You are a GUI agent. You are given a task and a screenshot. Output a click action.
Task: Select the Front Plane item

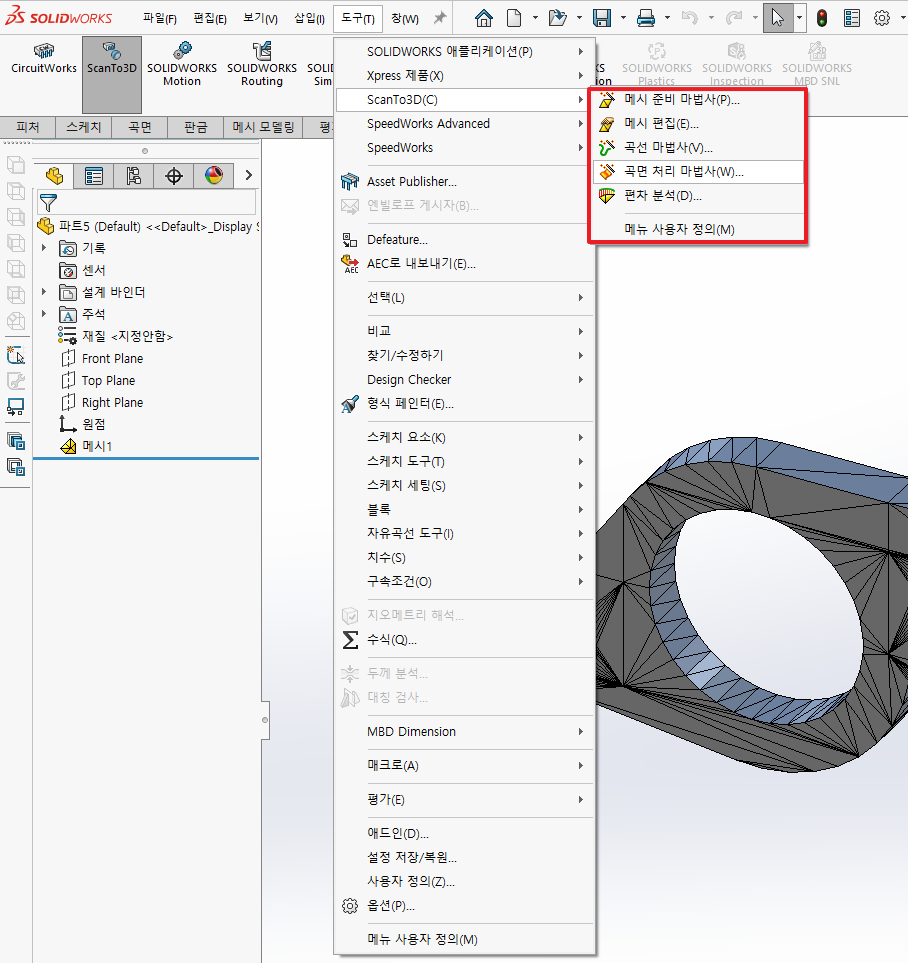click(102, 359)
